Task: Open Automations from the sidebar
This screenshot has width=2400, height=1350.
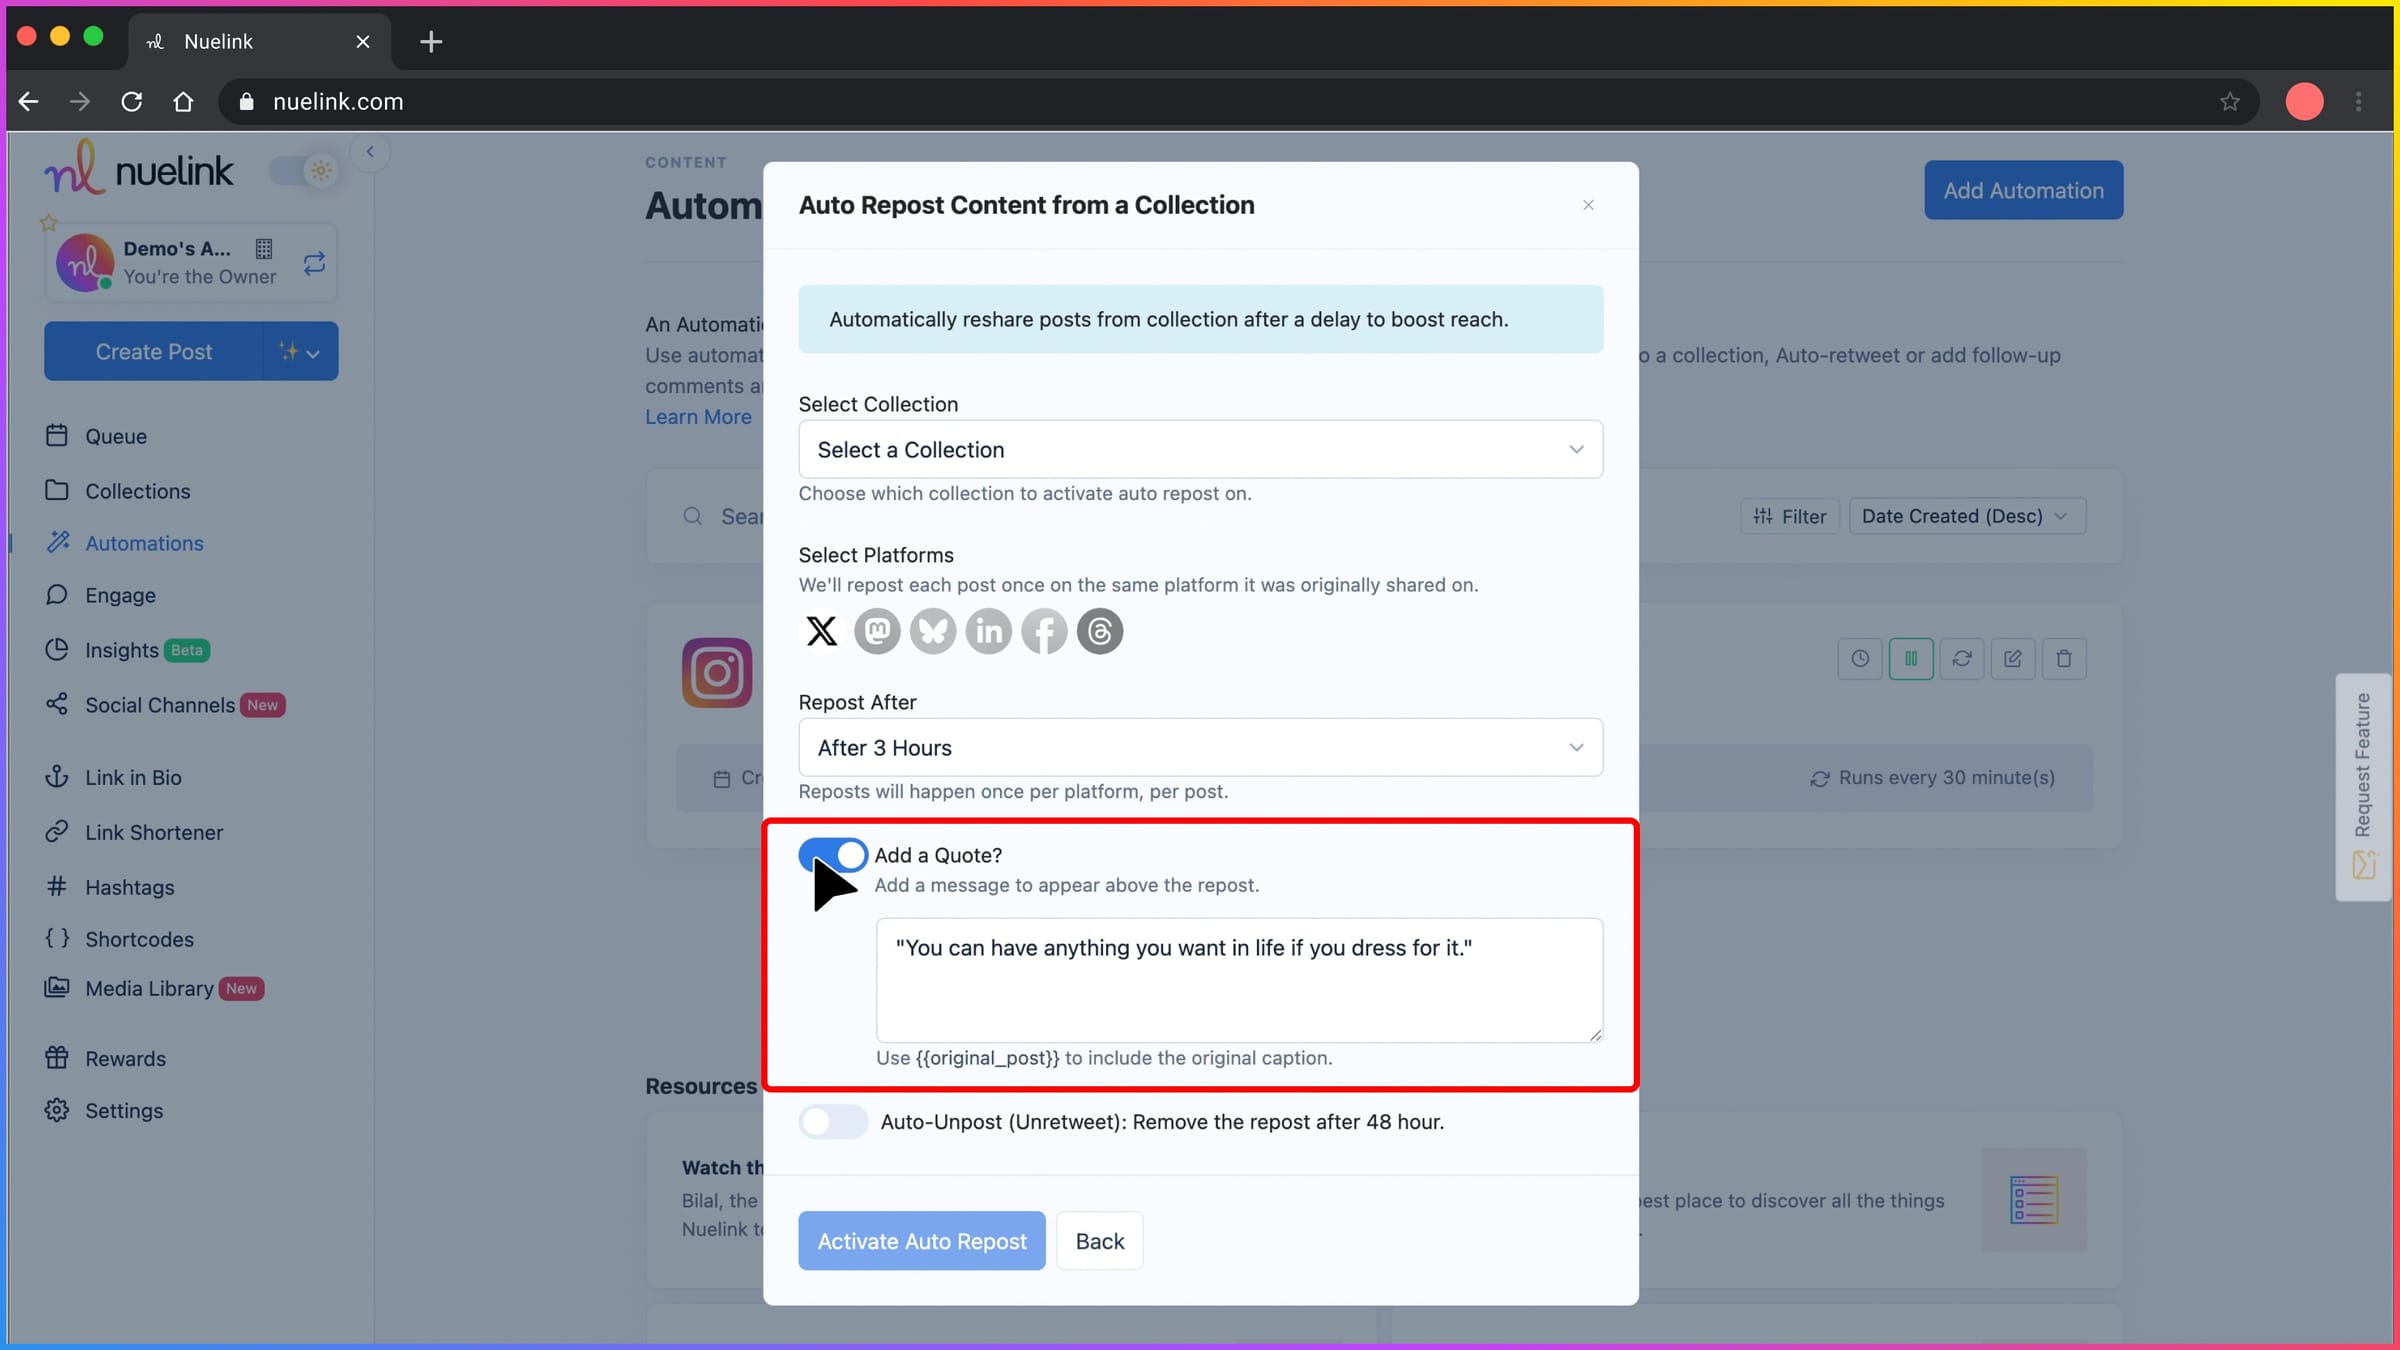Action: click(144, 543)
